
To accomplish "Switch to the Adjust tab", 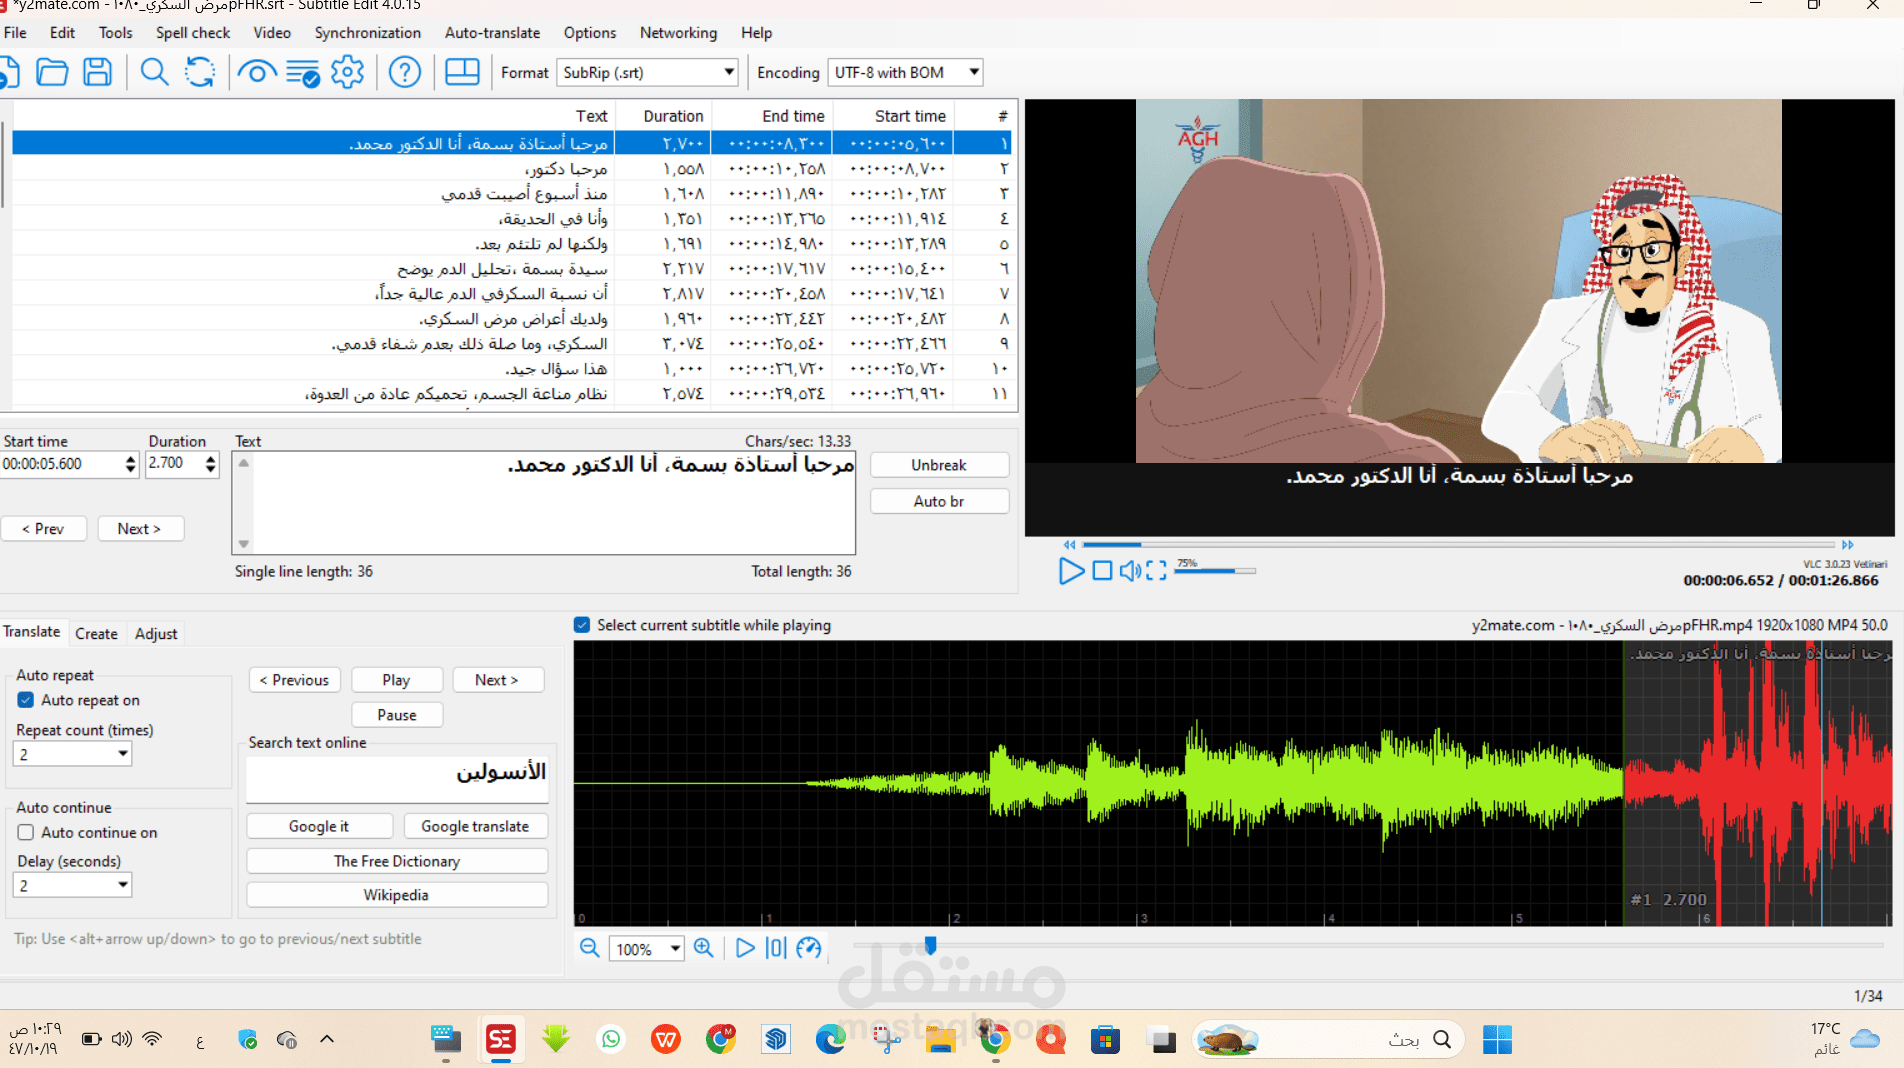I will (156, 633).
